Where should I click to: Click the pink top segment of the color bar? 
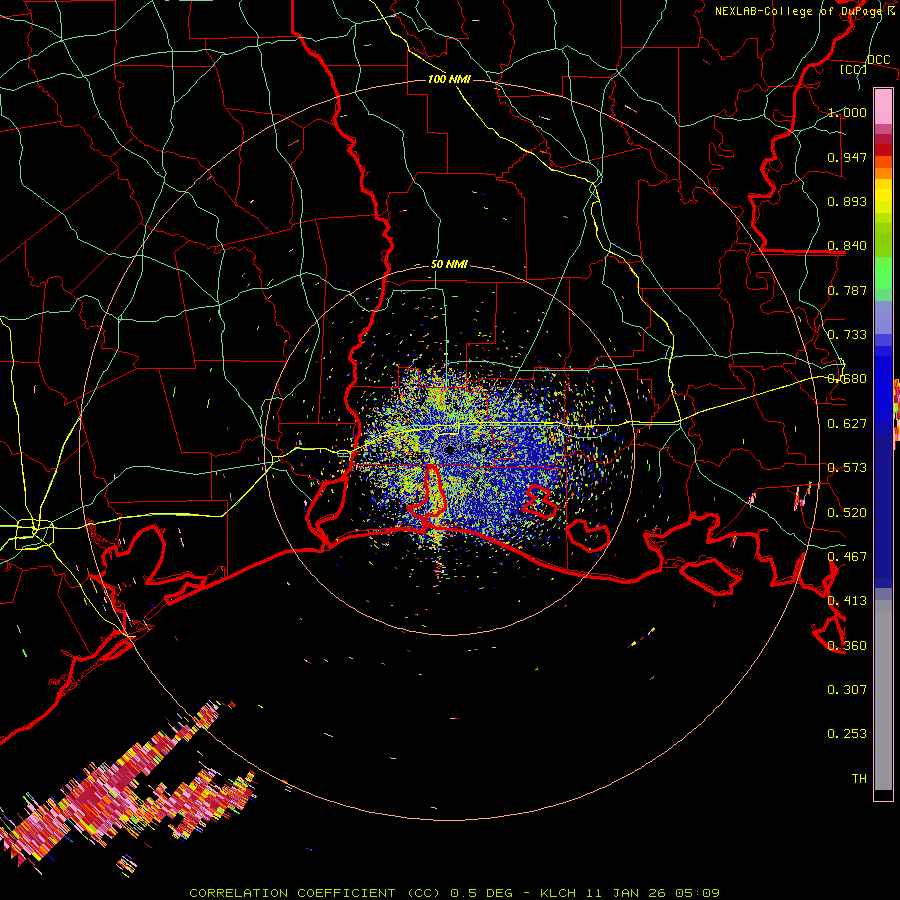[x=883, y=106]
